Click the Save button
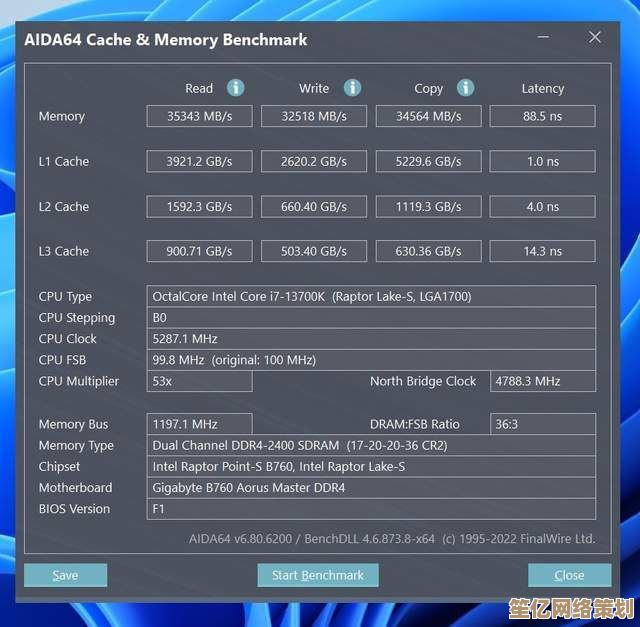640x627 pixels. tap(65, 575)
